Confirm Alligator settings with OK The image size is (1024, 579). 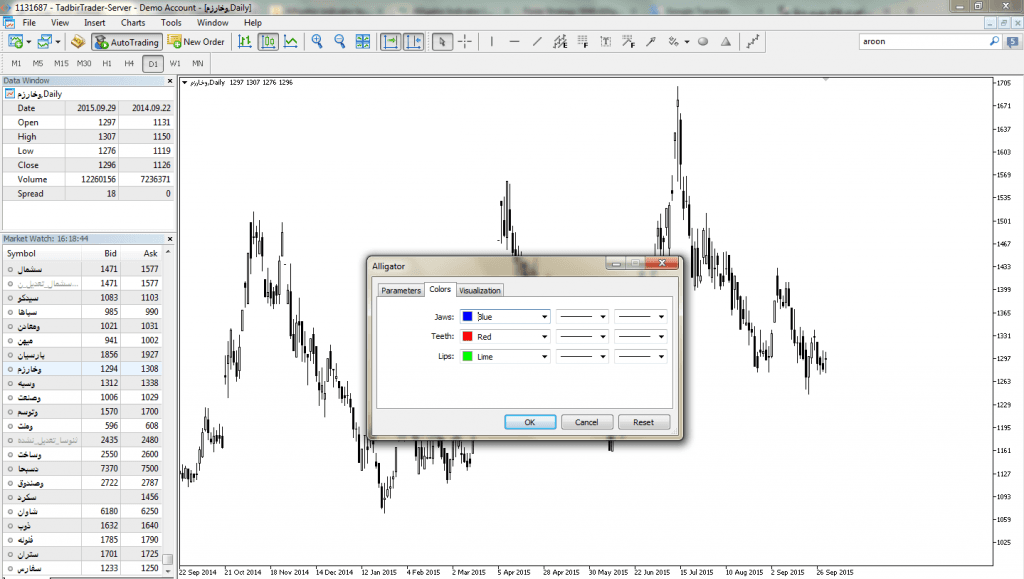pyautogui.click(x=530, y=422)
